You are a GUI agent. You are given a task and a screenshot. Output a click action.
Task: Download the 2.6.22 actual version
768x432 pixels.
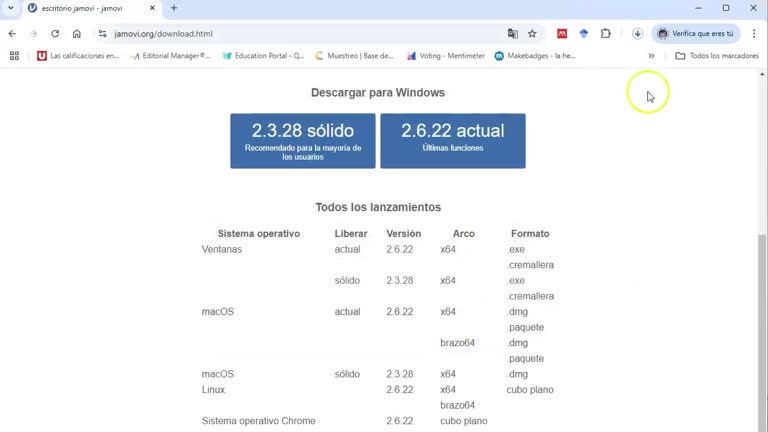(453, 141)
